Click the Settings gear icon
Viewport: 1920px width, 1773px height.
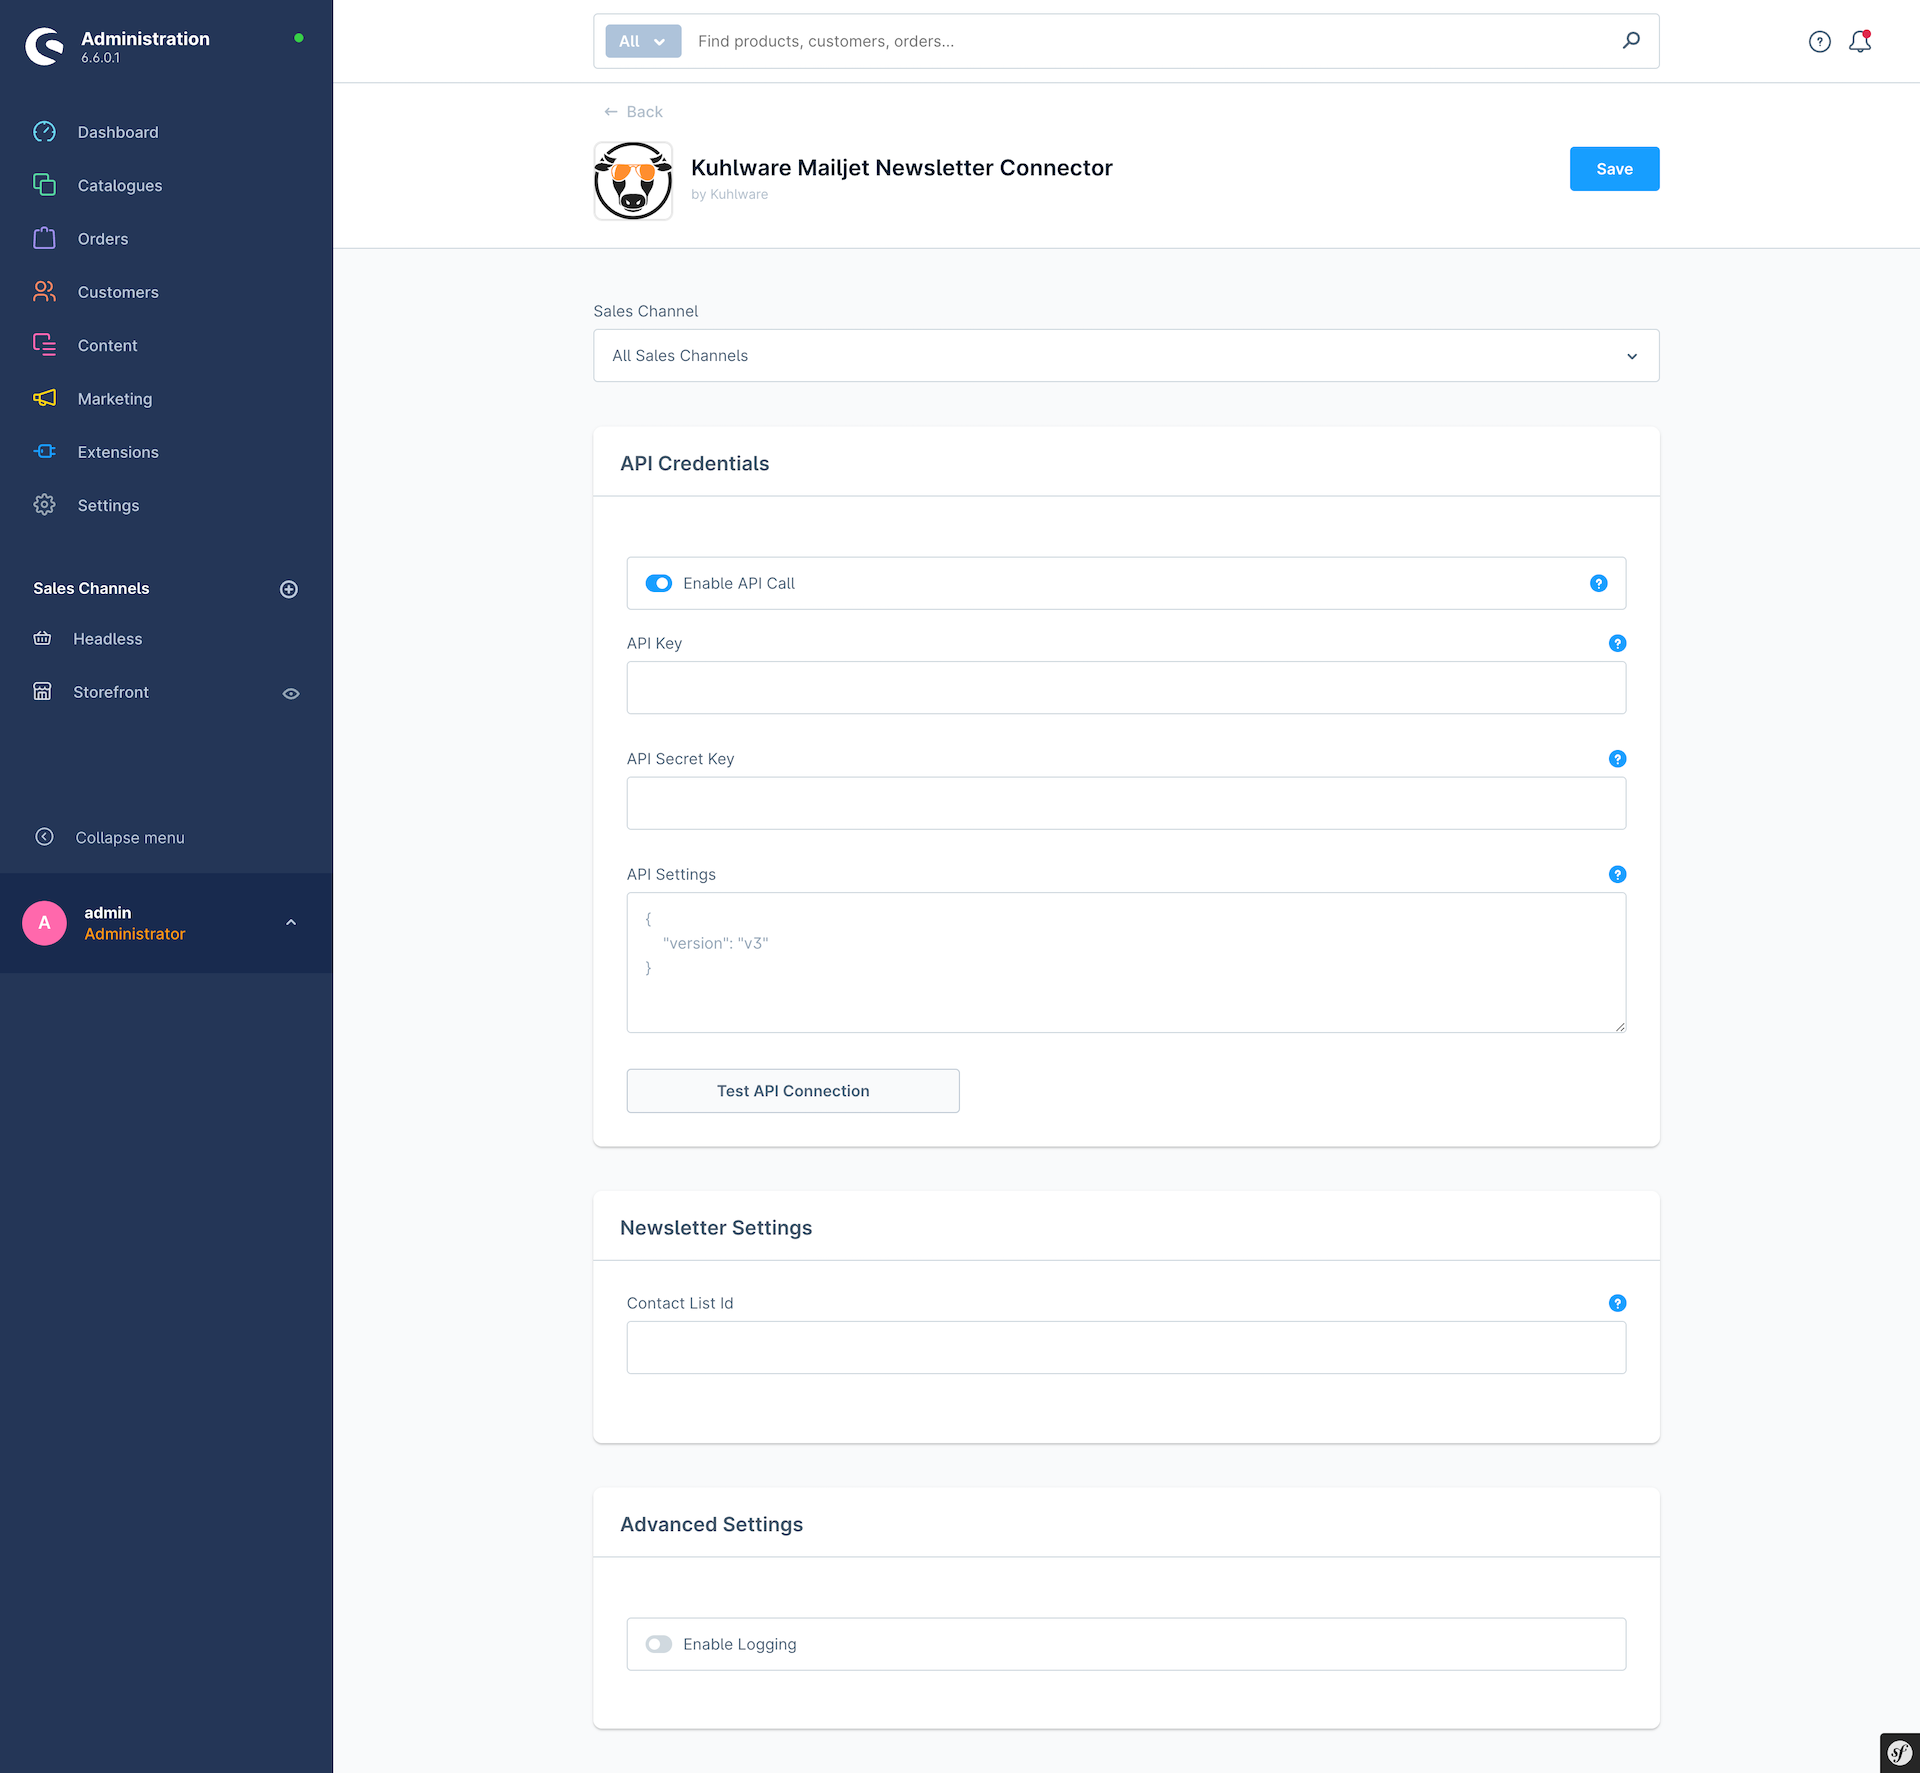tap(44, 505)
